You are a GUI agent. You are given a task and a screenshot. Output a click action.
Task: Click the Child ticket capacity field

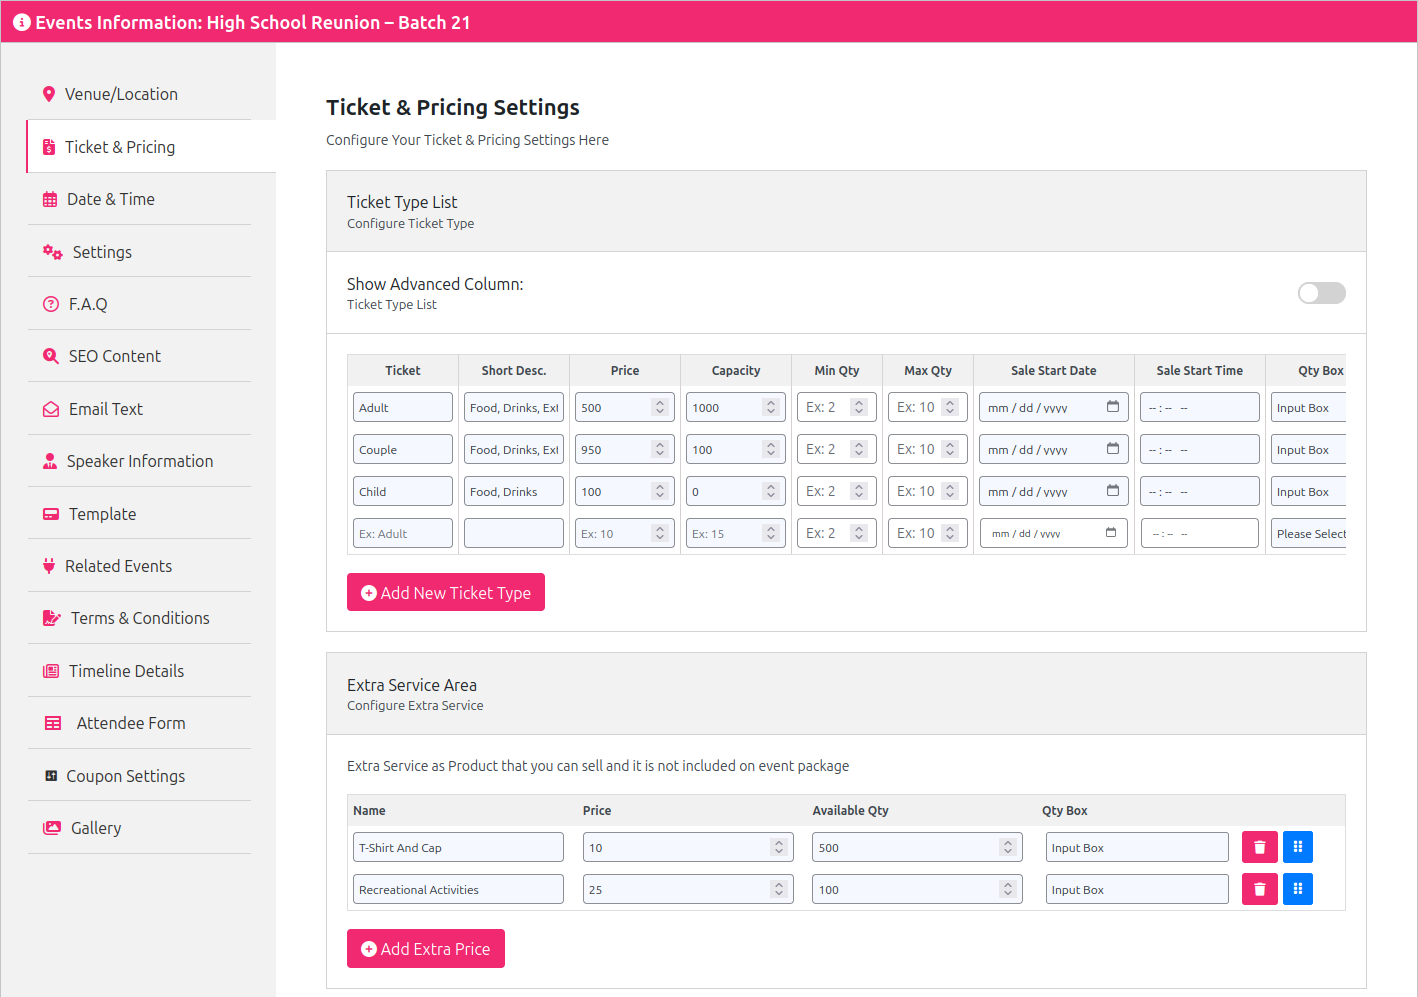click(x=724, y=492)
